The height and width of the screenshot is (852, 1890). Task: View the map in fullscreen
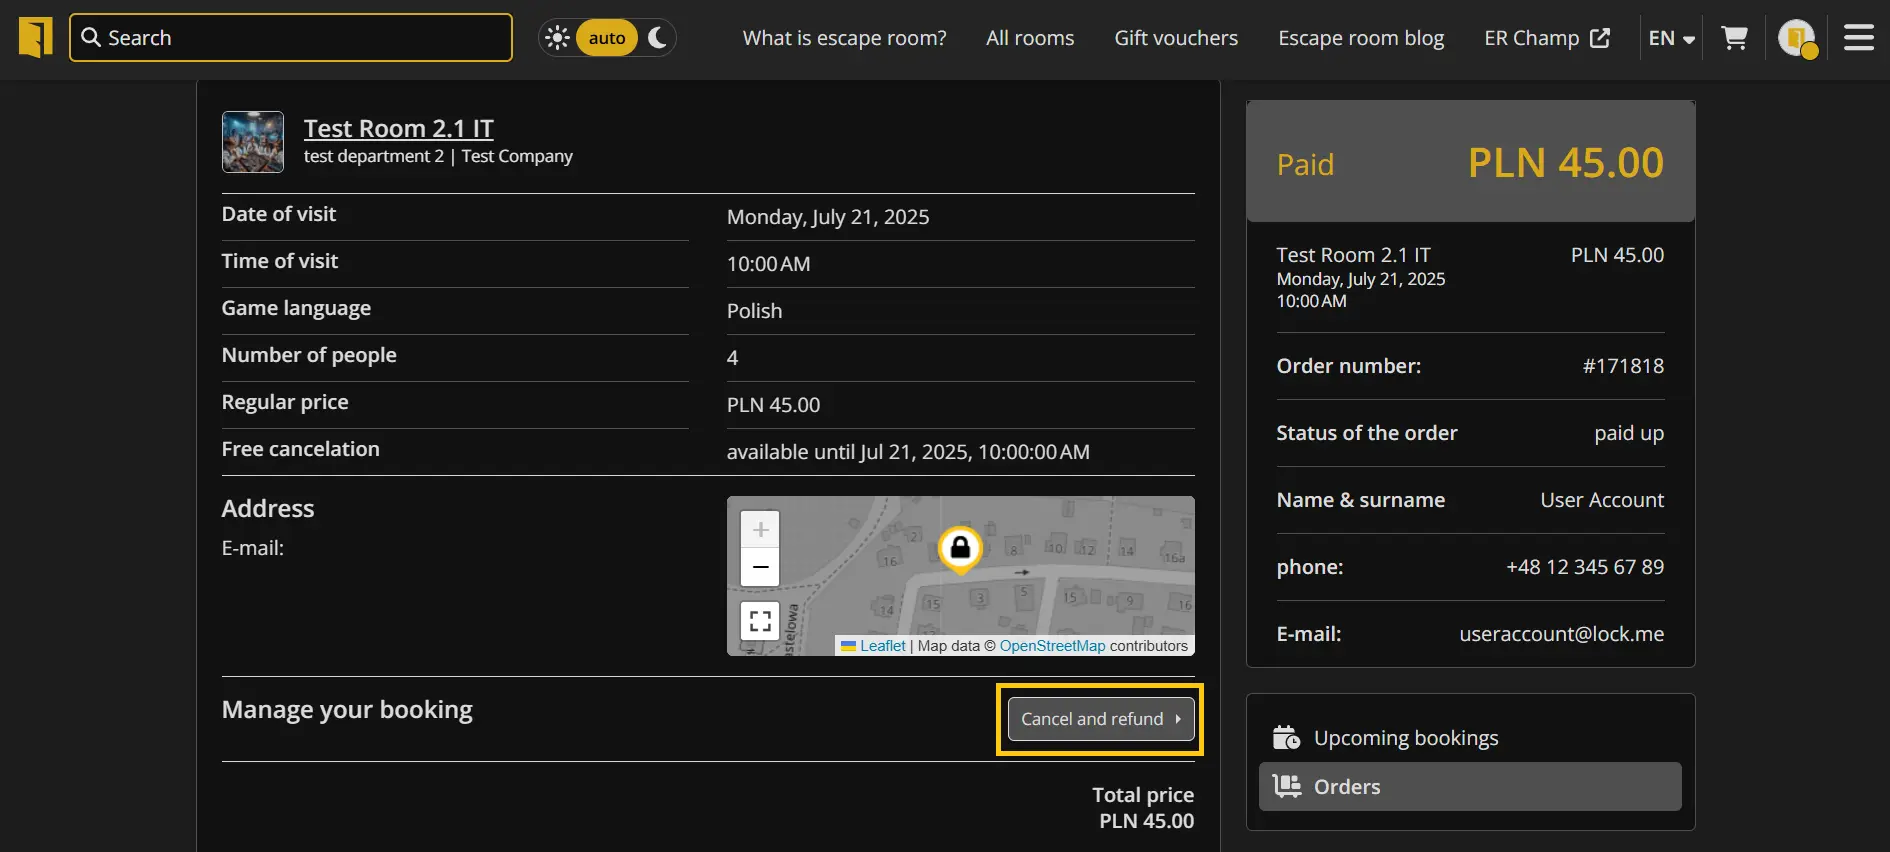click(x=760, y=621)
